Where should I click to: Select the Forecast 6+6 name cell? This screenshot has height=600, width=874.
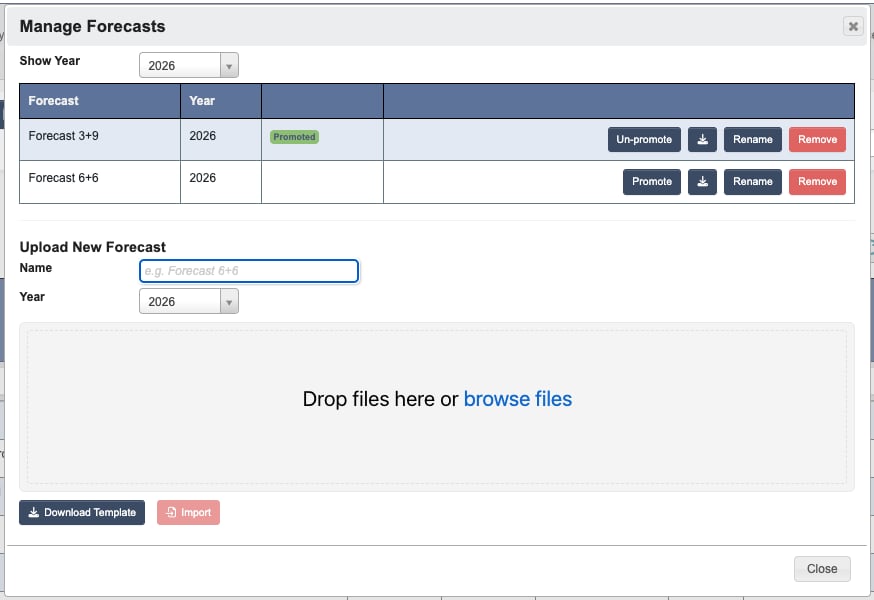(100, 182)
